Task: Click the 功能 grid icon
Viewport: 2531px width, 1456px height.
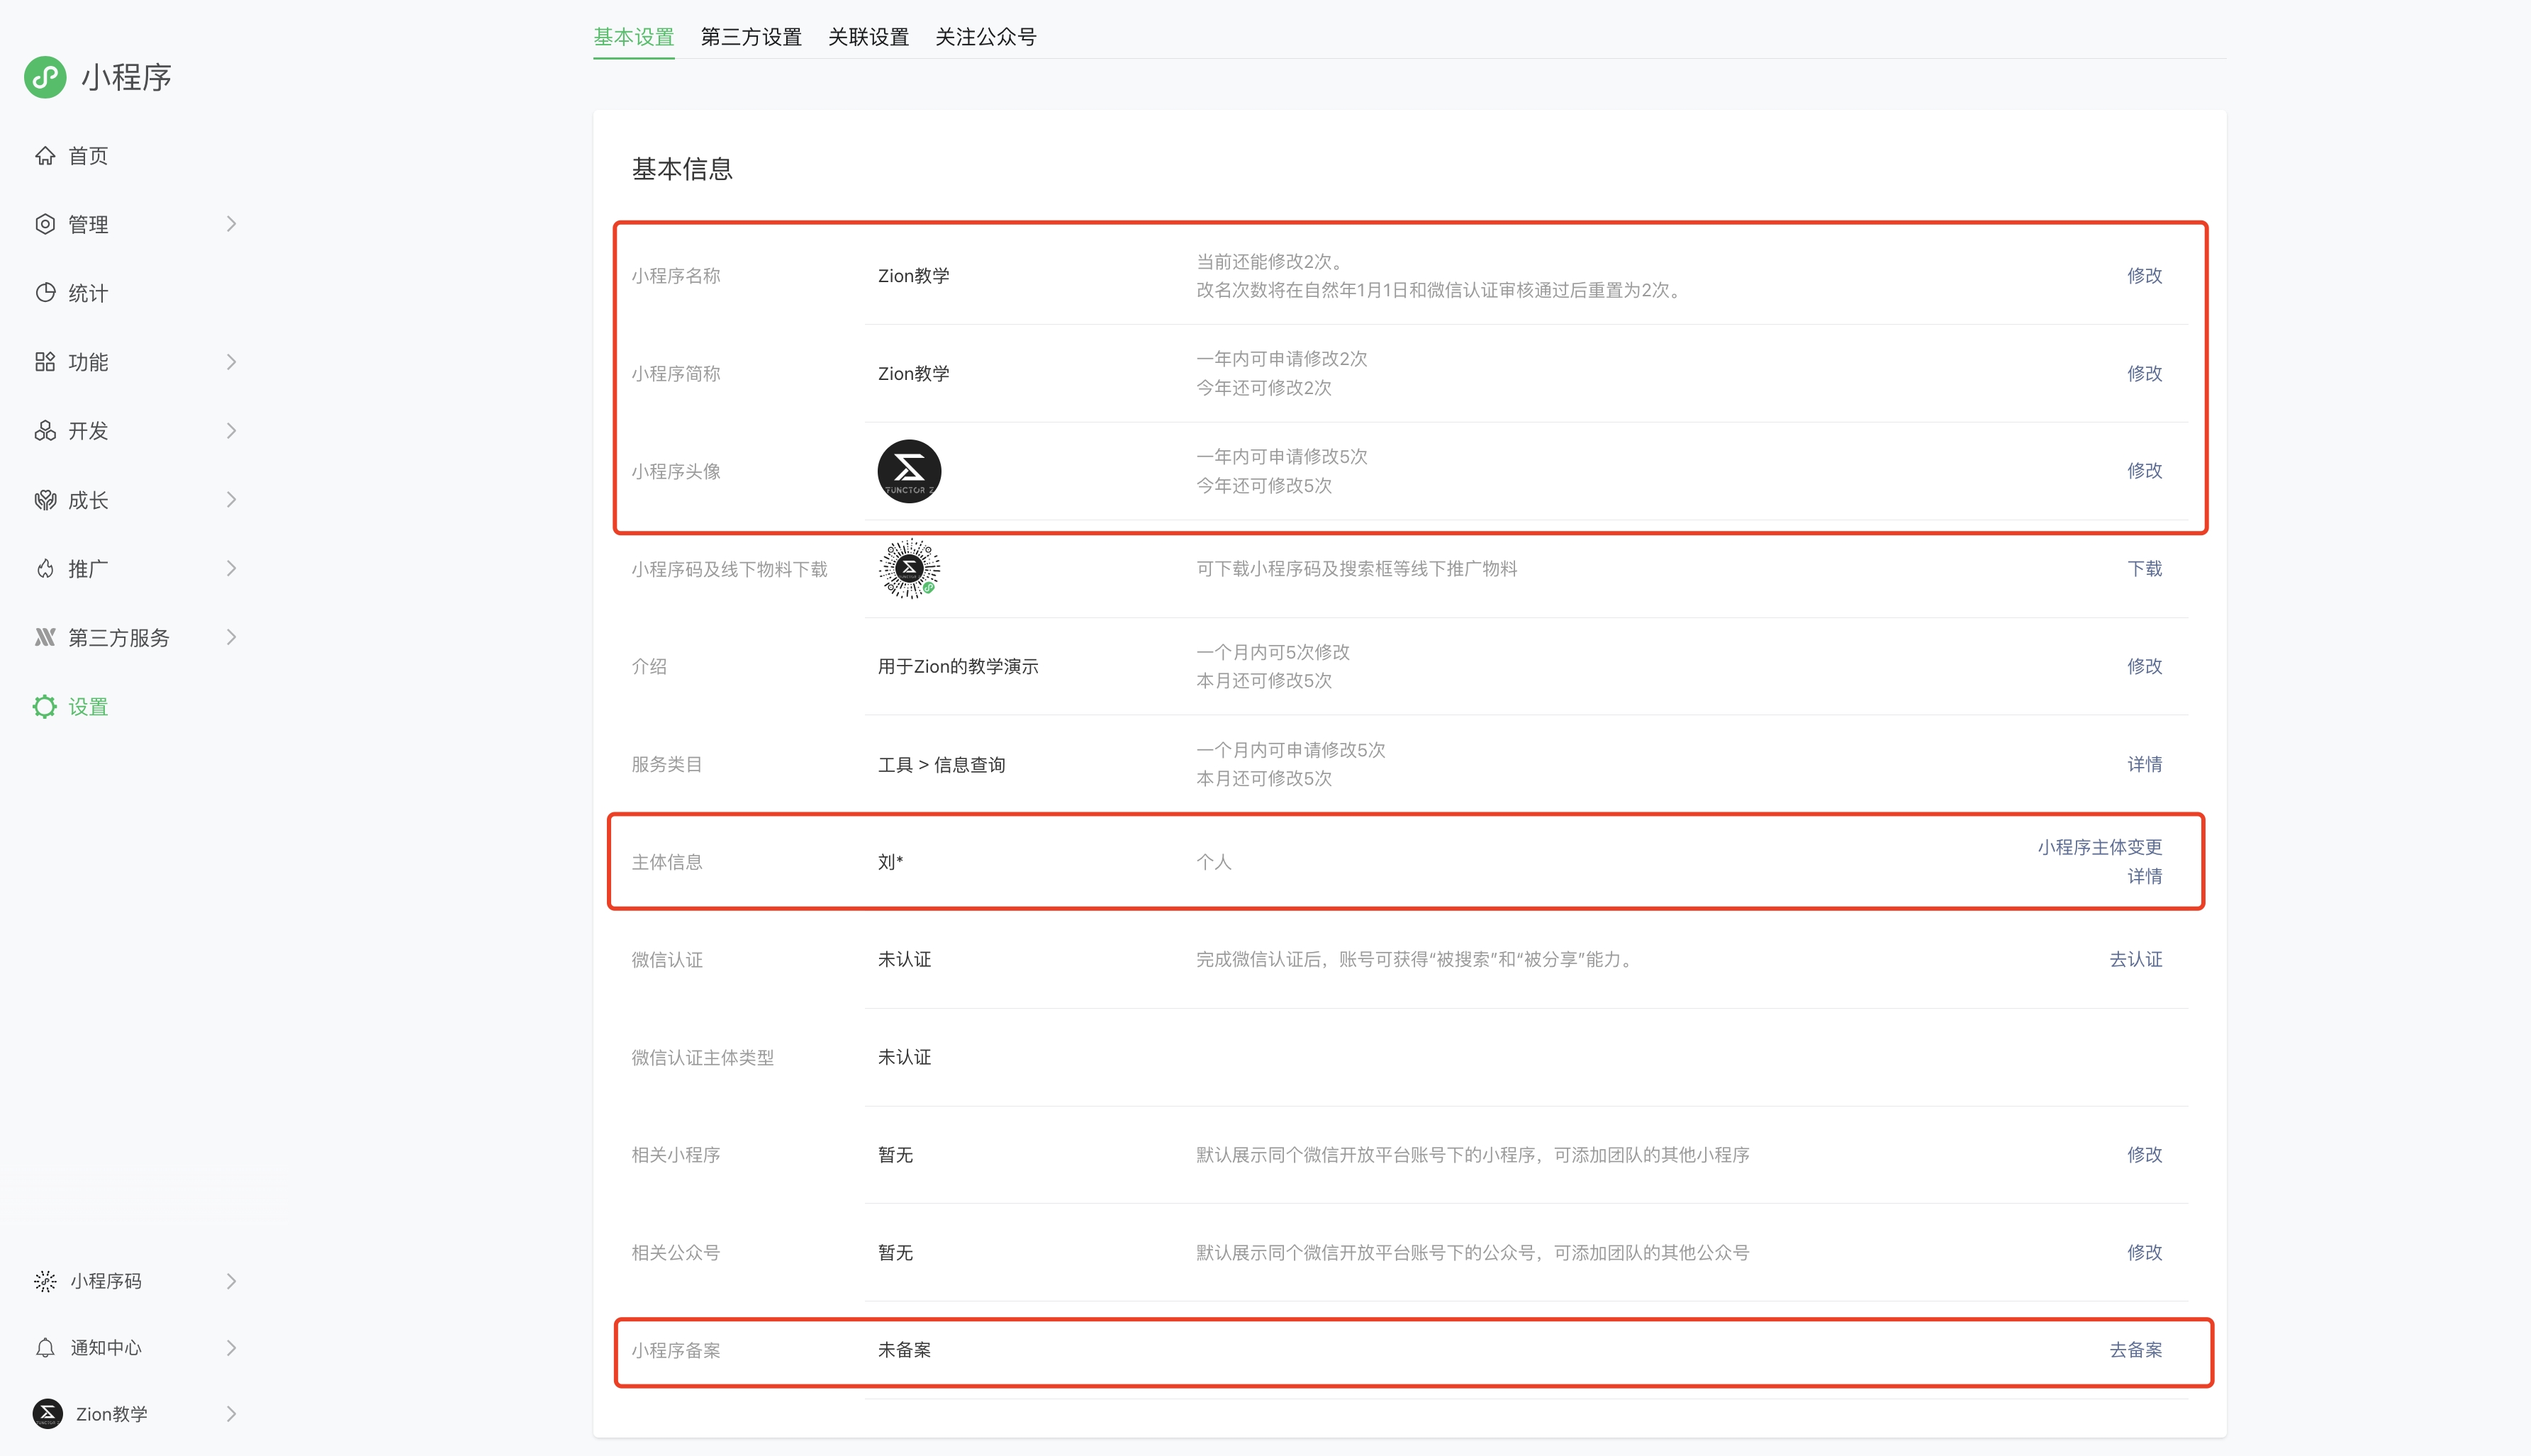Action: [45, 362]
